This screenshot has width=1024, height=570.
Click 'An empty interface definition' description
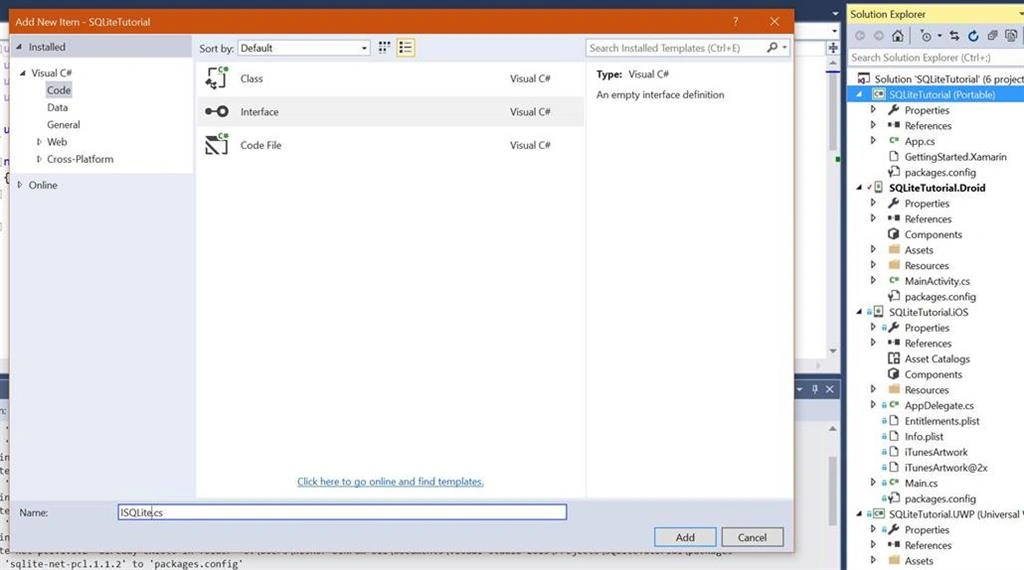[660, 95]
